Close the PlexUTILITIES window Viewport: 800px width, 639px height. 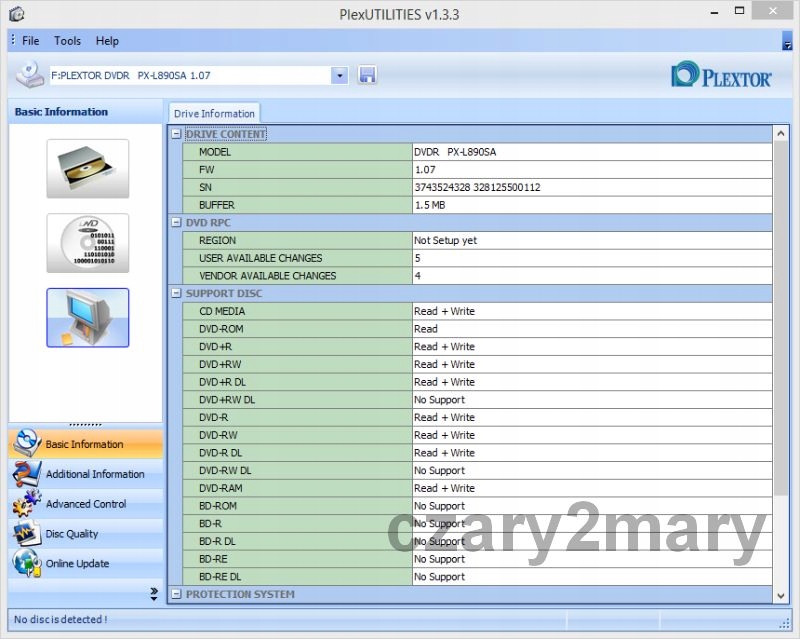772,11
